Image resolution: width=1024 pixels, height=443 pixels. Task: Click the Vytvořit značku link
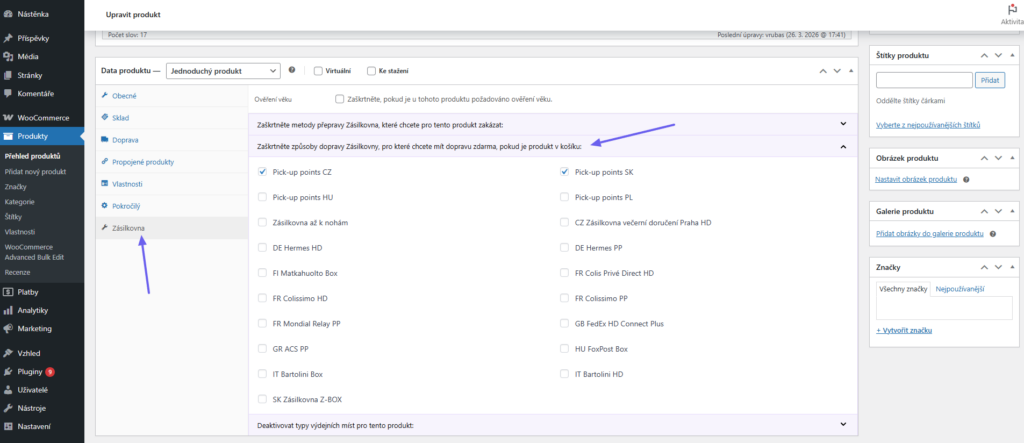pos(904,331)
